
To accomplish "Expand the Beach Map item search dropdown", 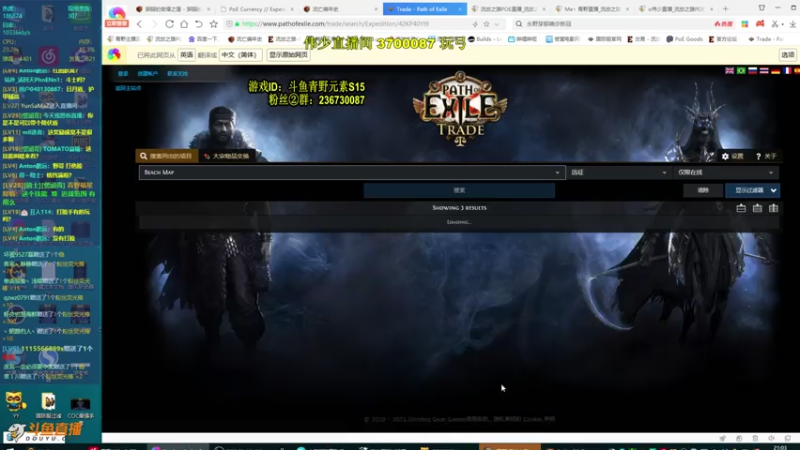I will 557,173.
